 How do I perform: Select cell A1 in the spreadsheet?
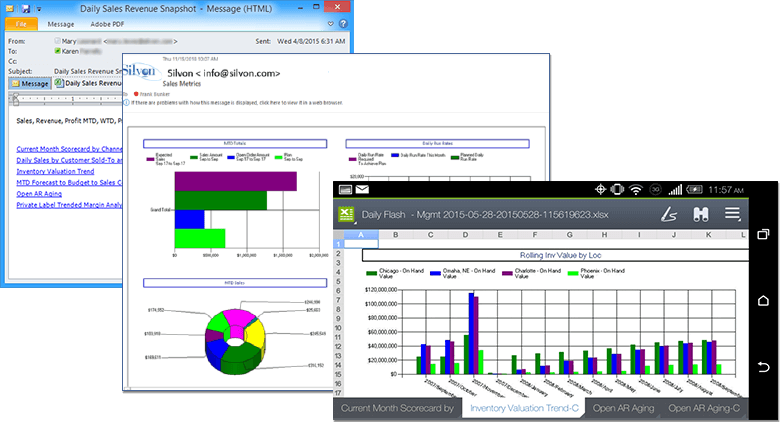[361, 244]
